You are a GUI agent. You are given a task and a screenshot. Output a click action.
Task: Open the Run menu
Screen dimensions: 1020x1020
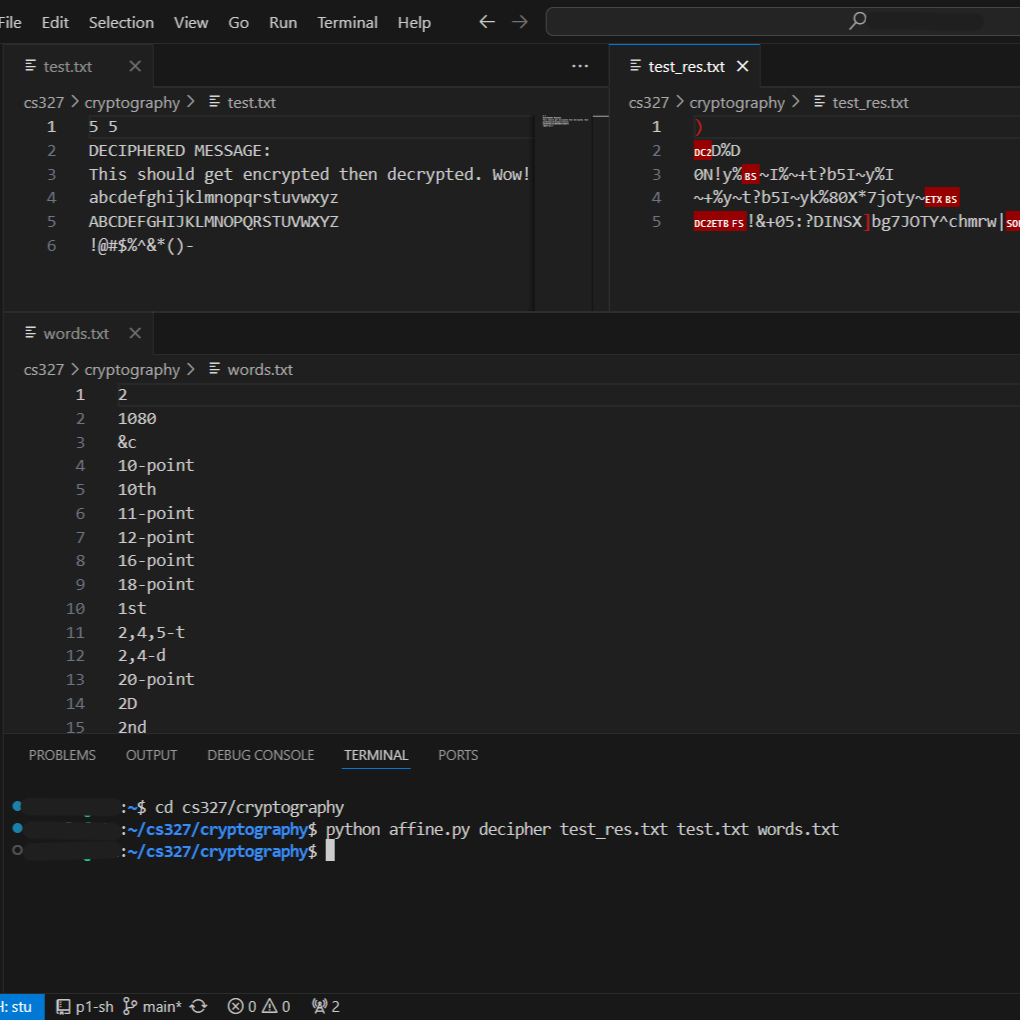click(x=283, y=23)
